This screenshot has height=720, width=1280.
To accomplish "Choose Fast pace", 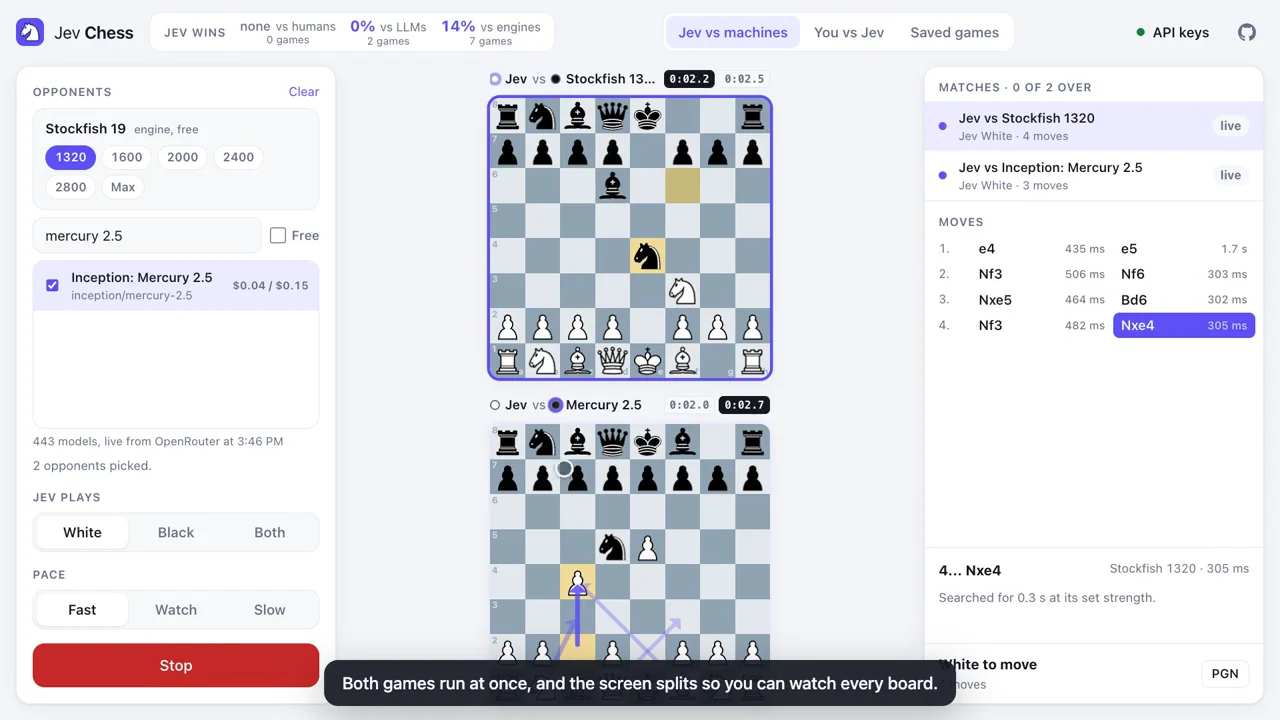I will pyautogui.click(x=82, y=609).
